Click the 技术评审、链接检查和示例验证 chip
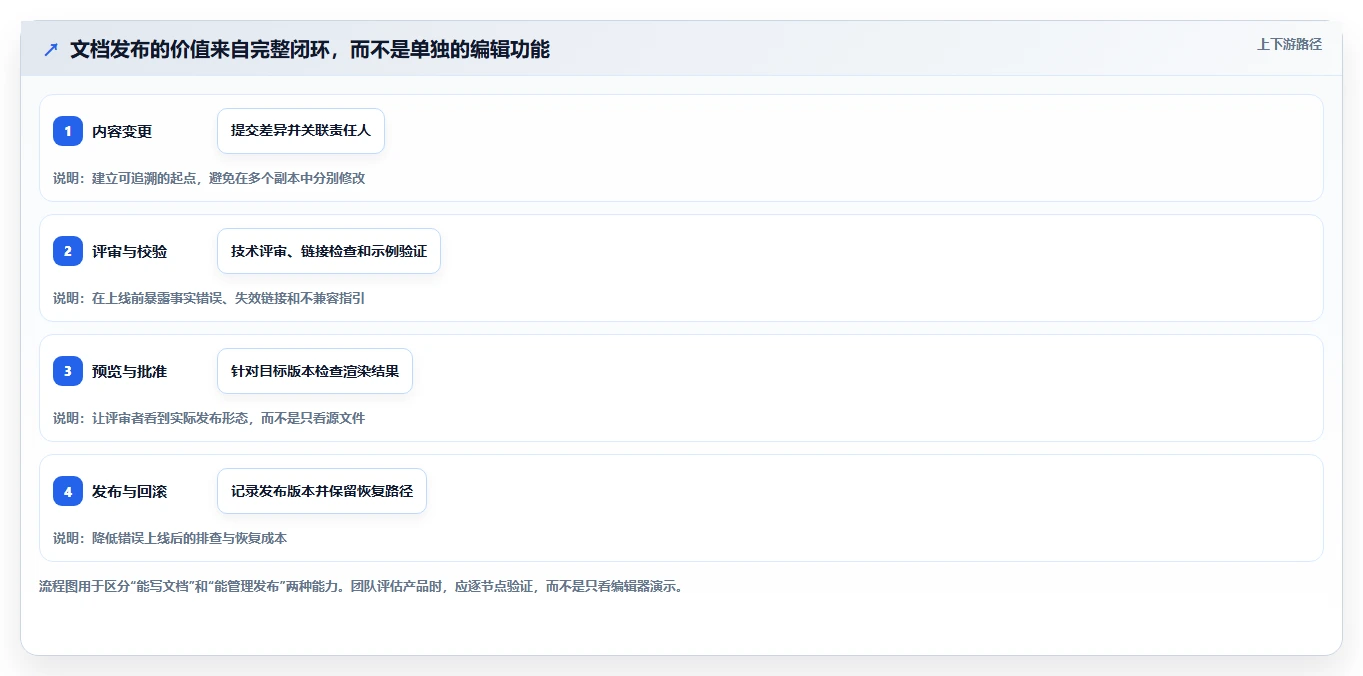Screen dimensions: 1363x676 329,251
